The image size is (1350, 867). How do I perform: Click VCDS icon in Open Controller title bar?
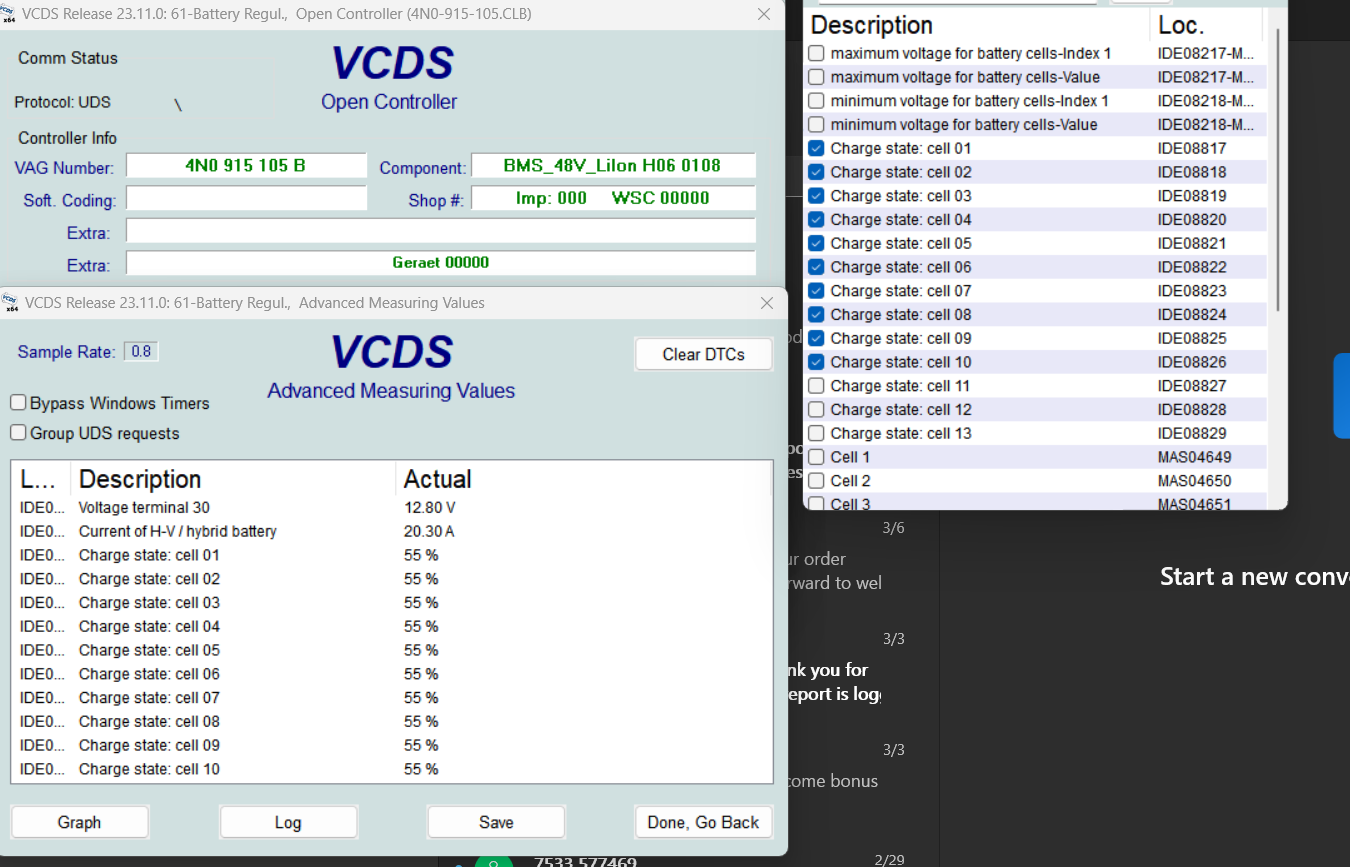[10, 14]
